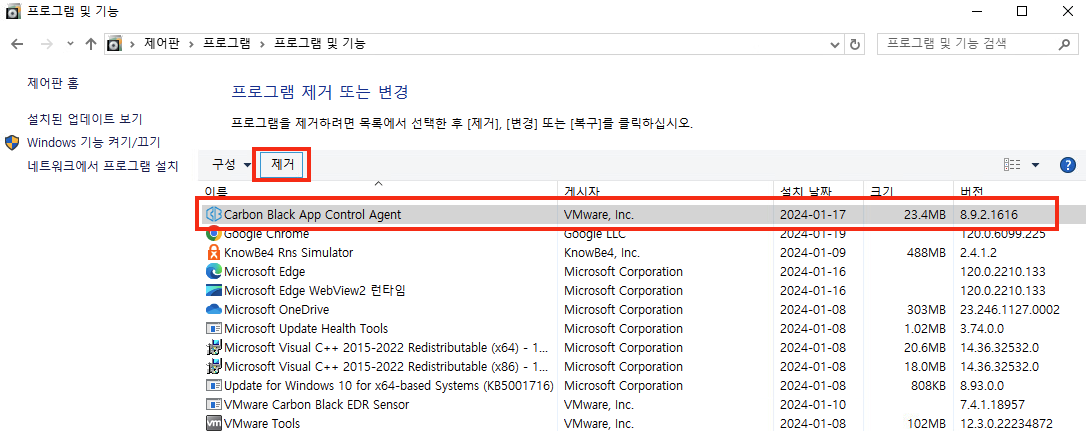Select the Microsoft OneDrive entry
The height and width of the screenshot is (431, 1086).
coord(276,310)
